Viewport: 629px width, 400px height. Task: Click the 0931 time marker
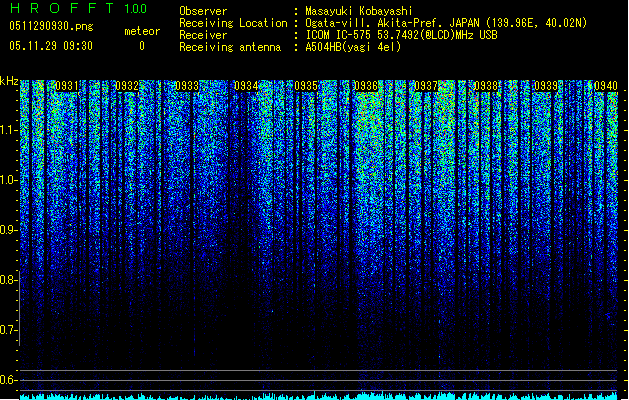[x=67, y=86]
